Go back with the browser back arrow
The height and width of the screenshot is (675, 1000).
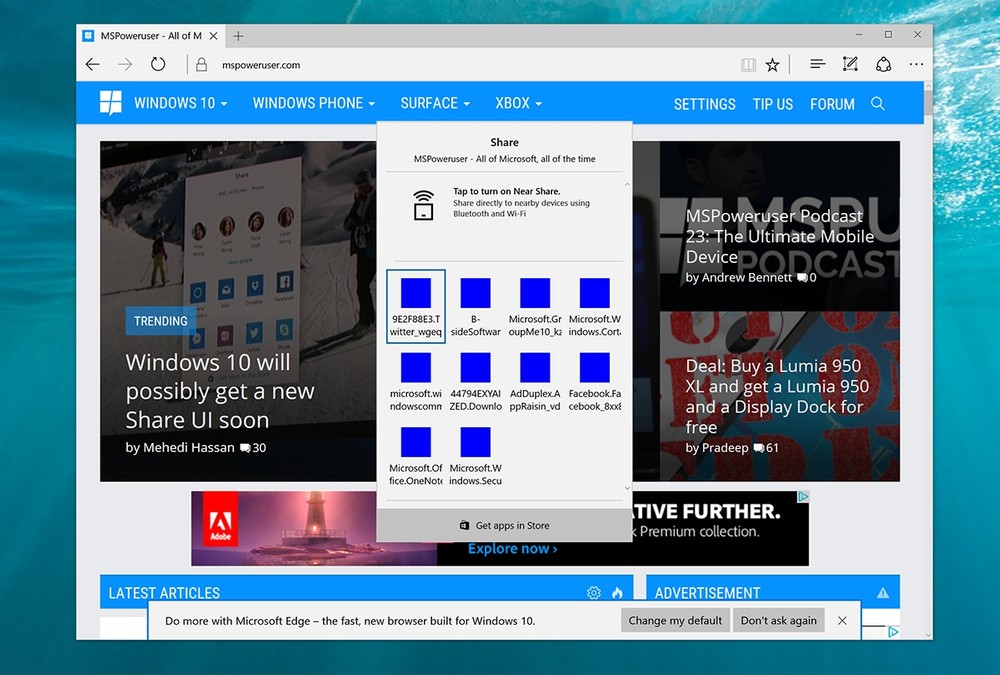[92, 64]
